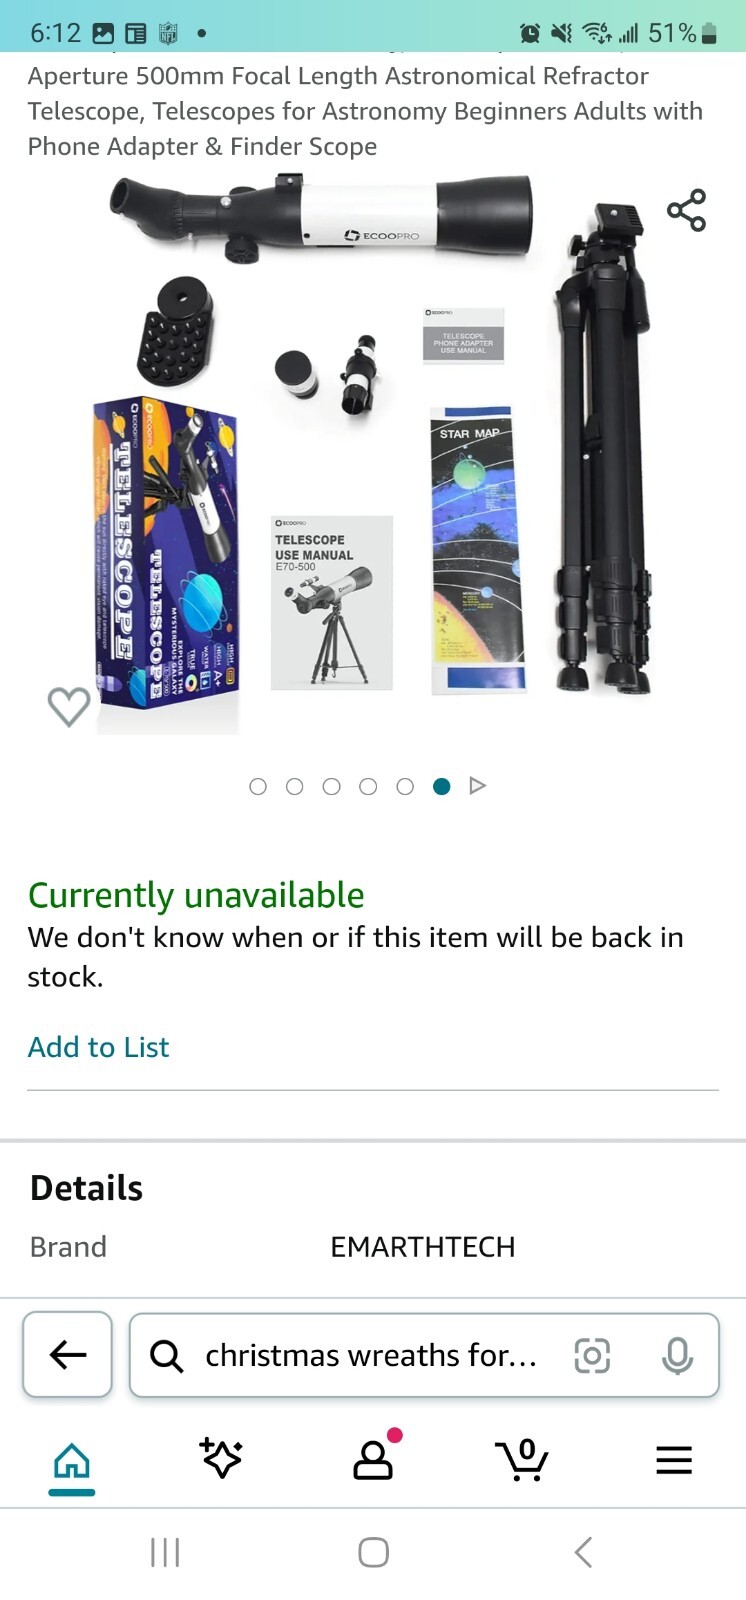The width and height of the screenshot is (746, 1600).
Task: Tap the heart icon to favorite item
Action: pyautogui.click(x=69, y=706)
